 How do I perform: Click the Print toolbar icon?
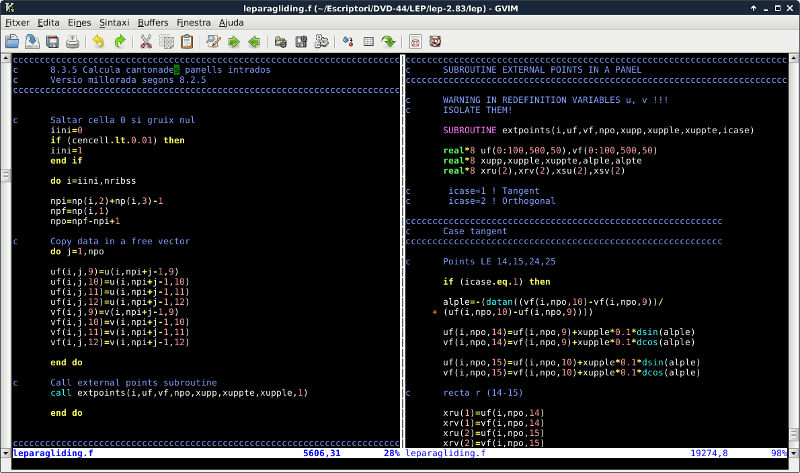tap(72, 41)
